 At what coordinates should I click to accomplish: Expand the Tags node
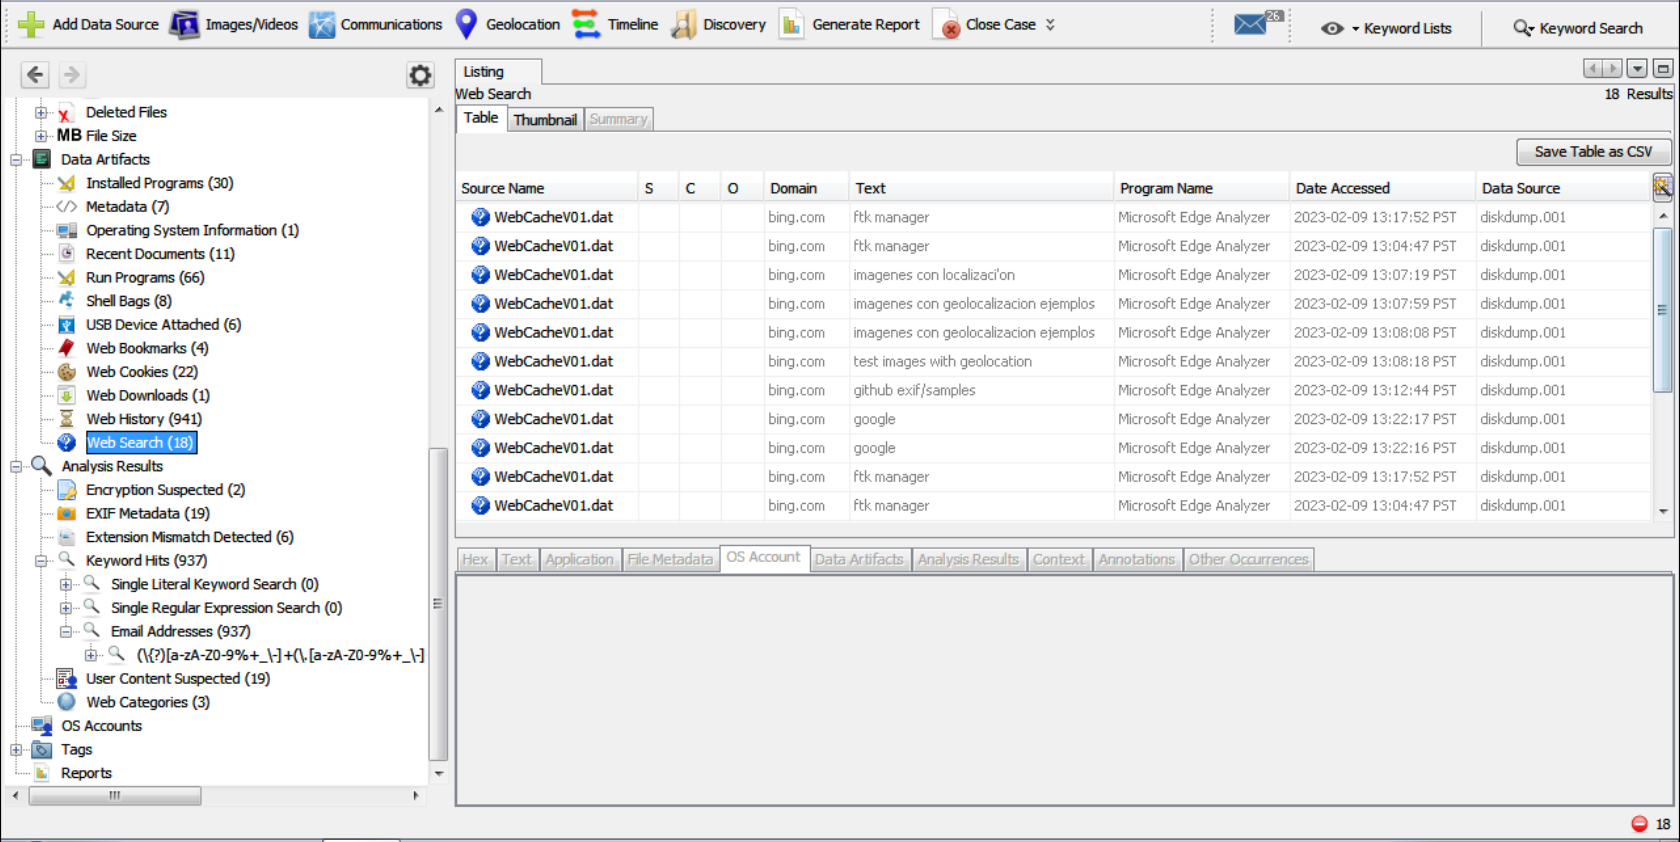[x=16, y=750]
